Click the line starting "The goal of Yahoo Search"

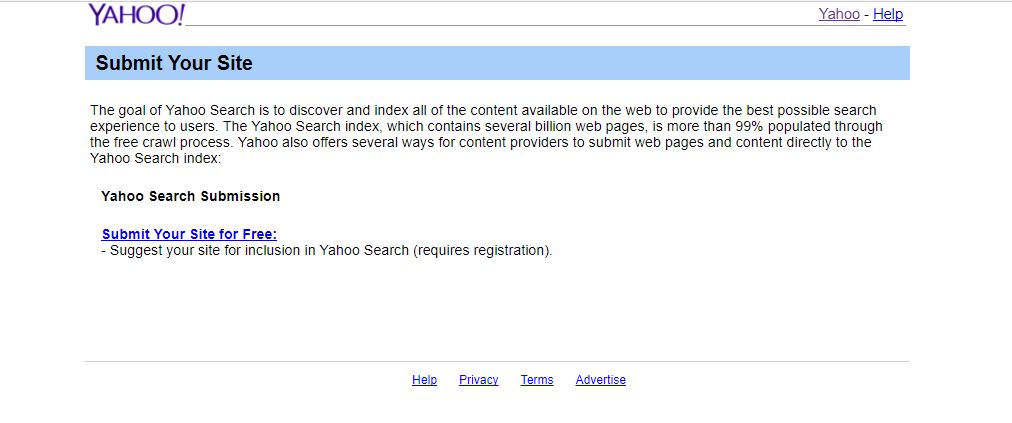click(x=483, y=110)
